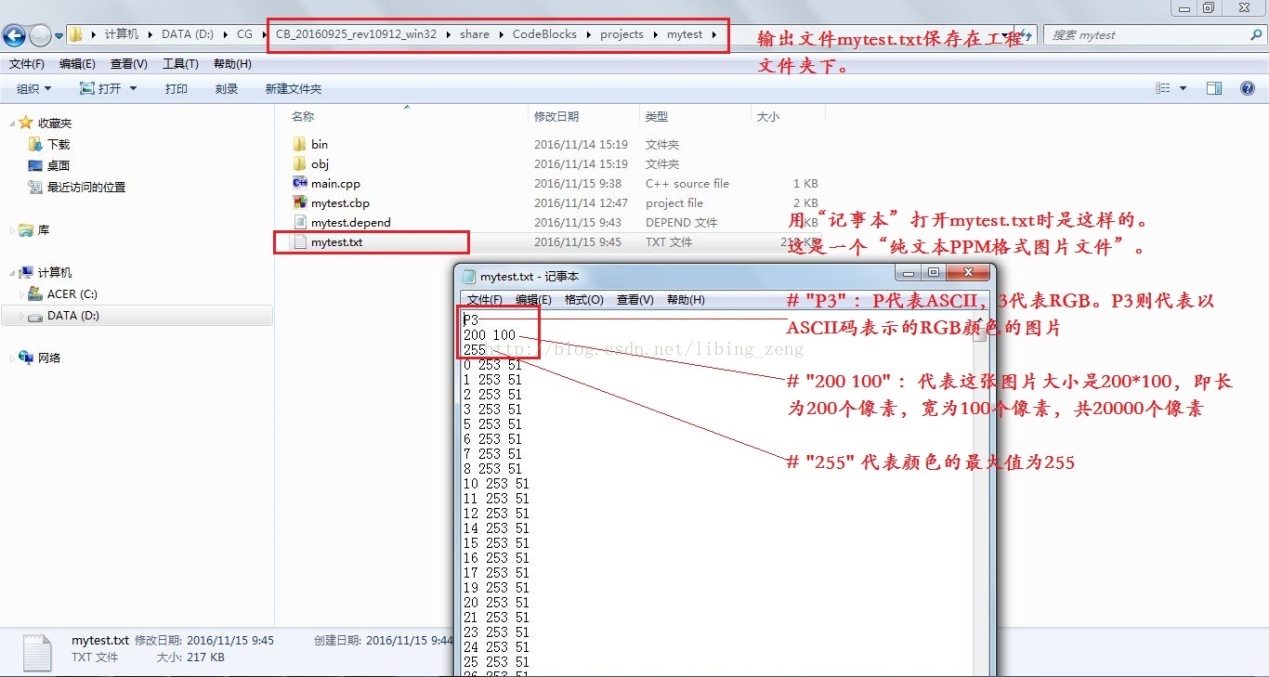The height and width of the screenshot is (677, 1269).
Task: Click the 大小 column header
Action: point(768,117)
